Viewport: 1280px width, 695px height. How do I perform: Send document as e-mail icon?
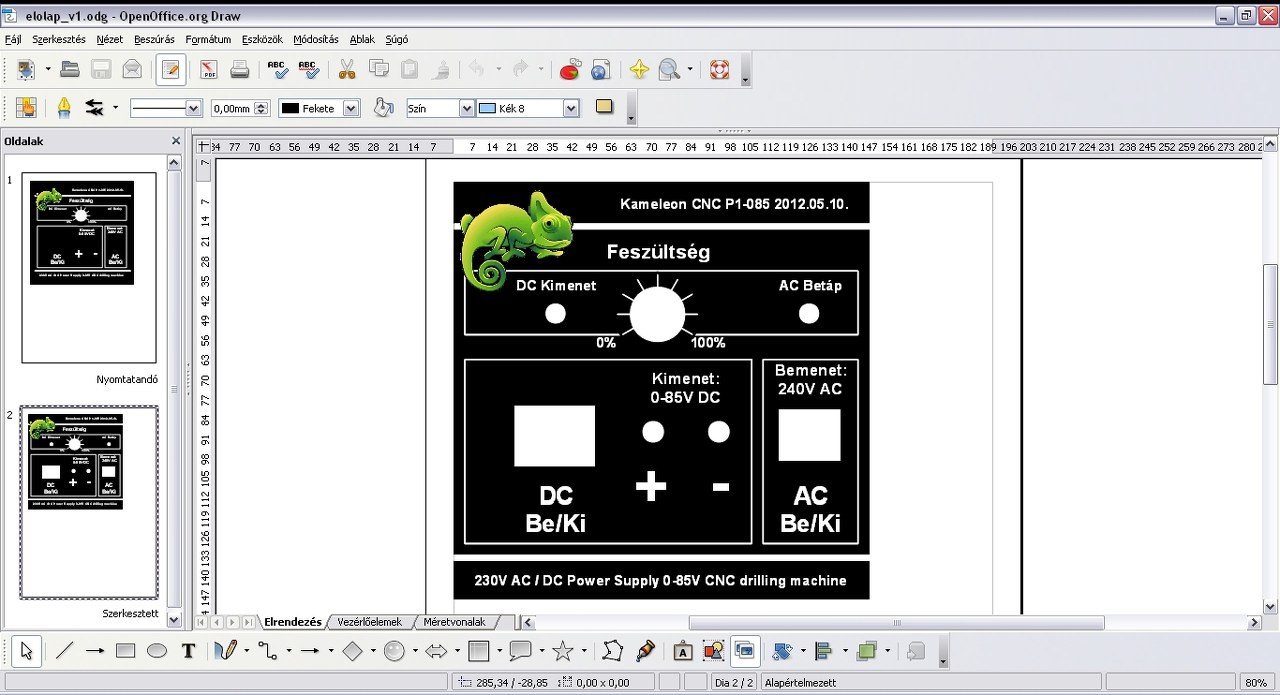click(131, 70)
